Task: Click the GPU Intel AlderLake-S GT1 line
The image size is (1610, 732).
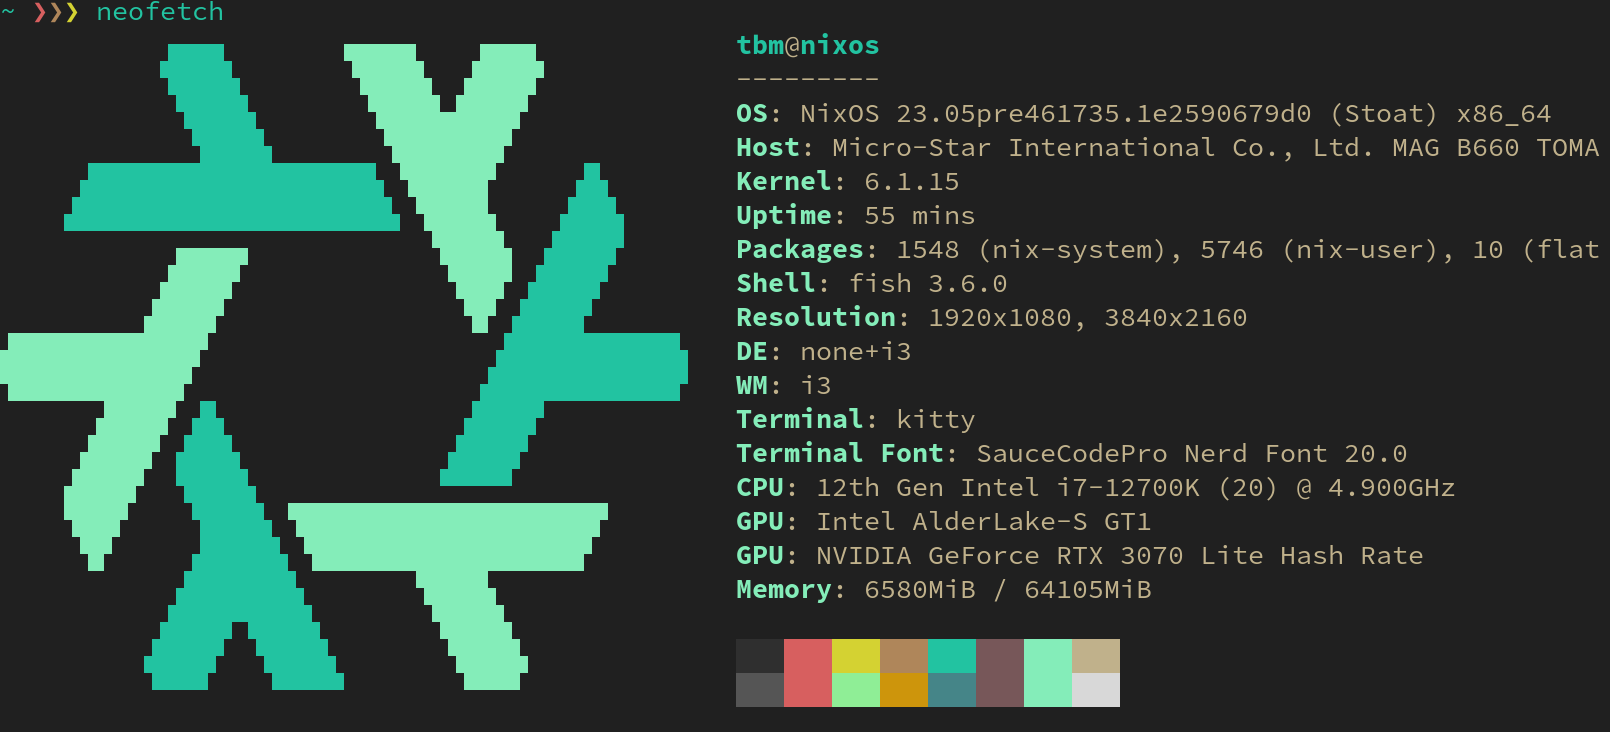Action: (x=944, y=522)
